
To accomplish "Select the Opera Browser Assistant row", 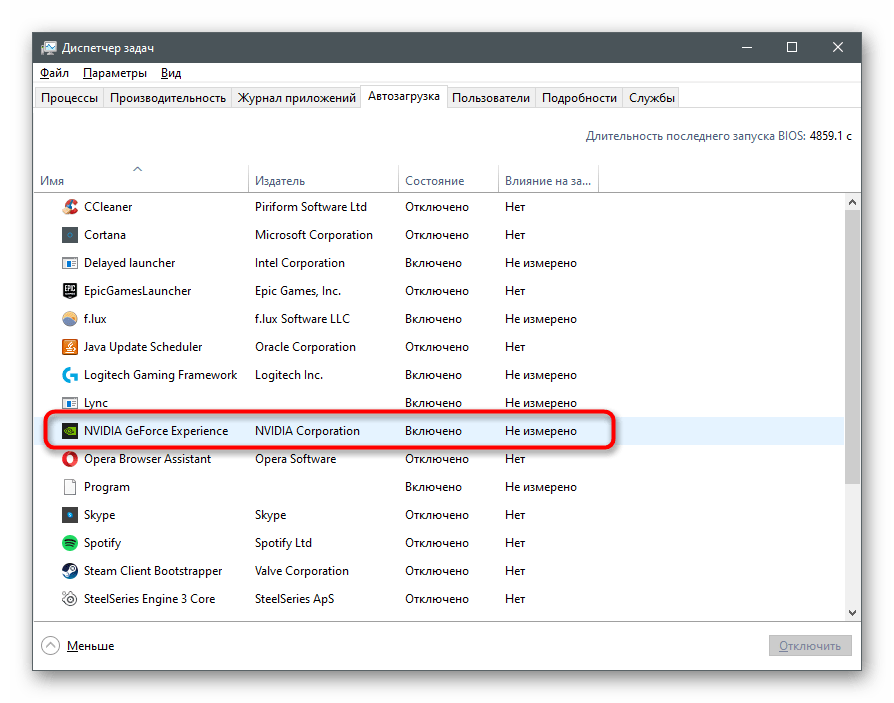I will coord(439,459).
